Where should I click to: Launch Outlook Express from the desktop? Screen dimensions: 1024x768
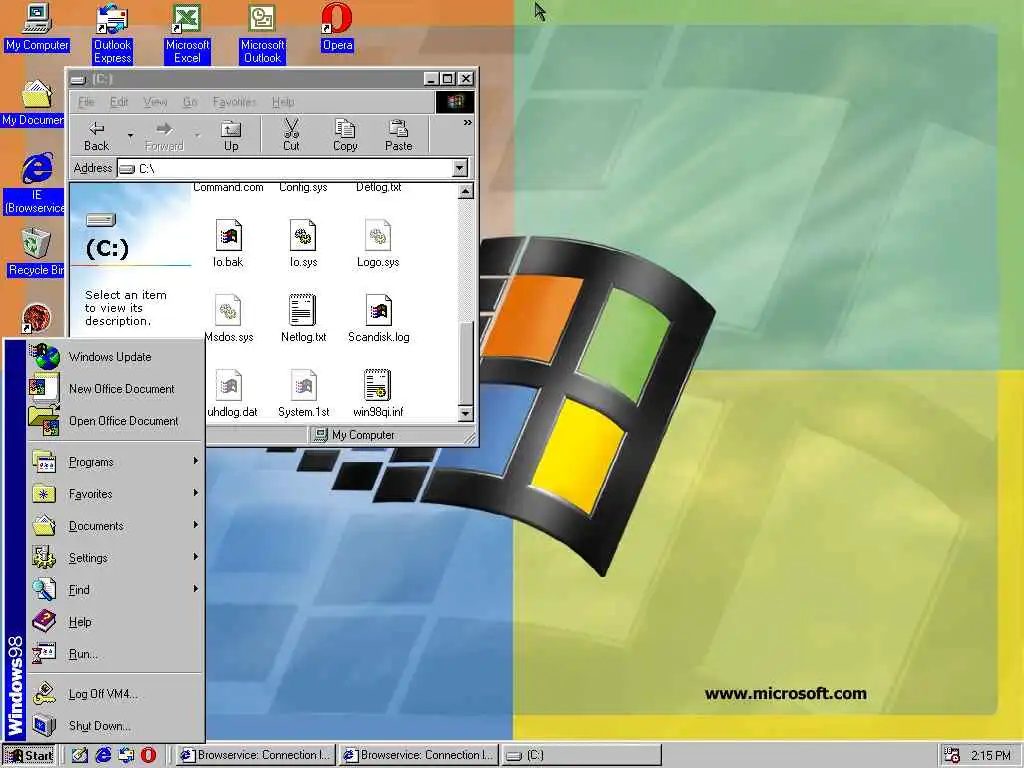click(112, 33)
